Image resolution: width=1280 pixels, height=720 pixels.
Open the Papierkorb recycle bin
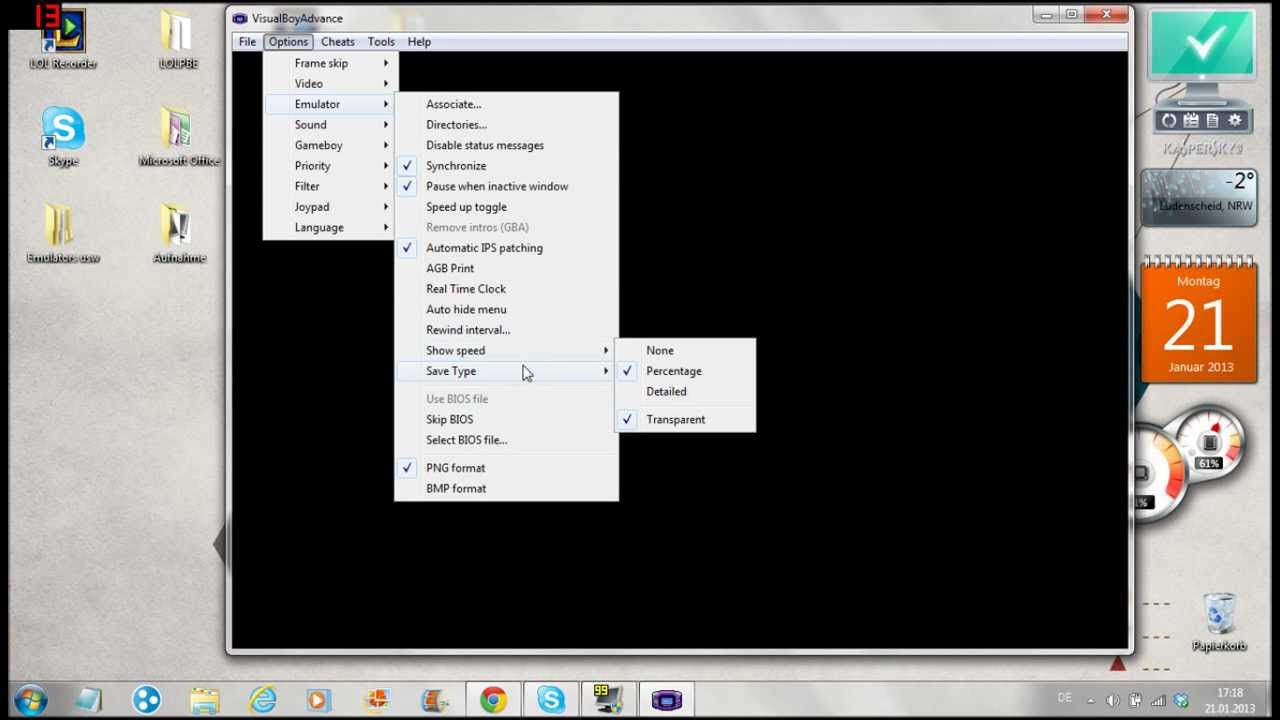click(1219, 622)
